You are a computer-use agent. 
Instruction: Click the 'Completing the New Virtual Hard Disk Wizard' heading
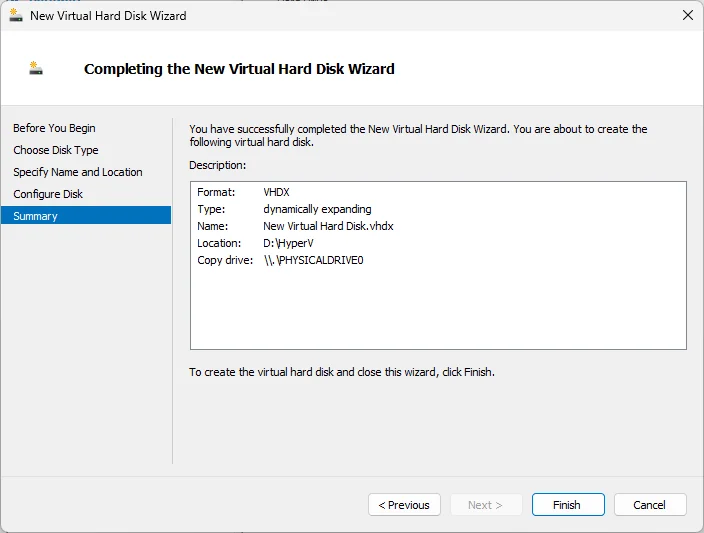pos(239,69)
